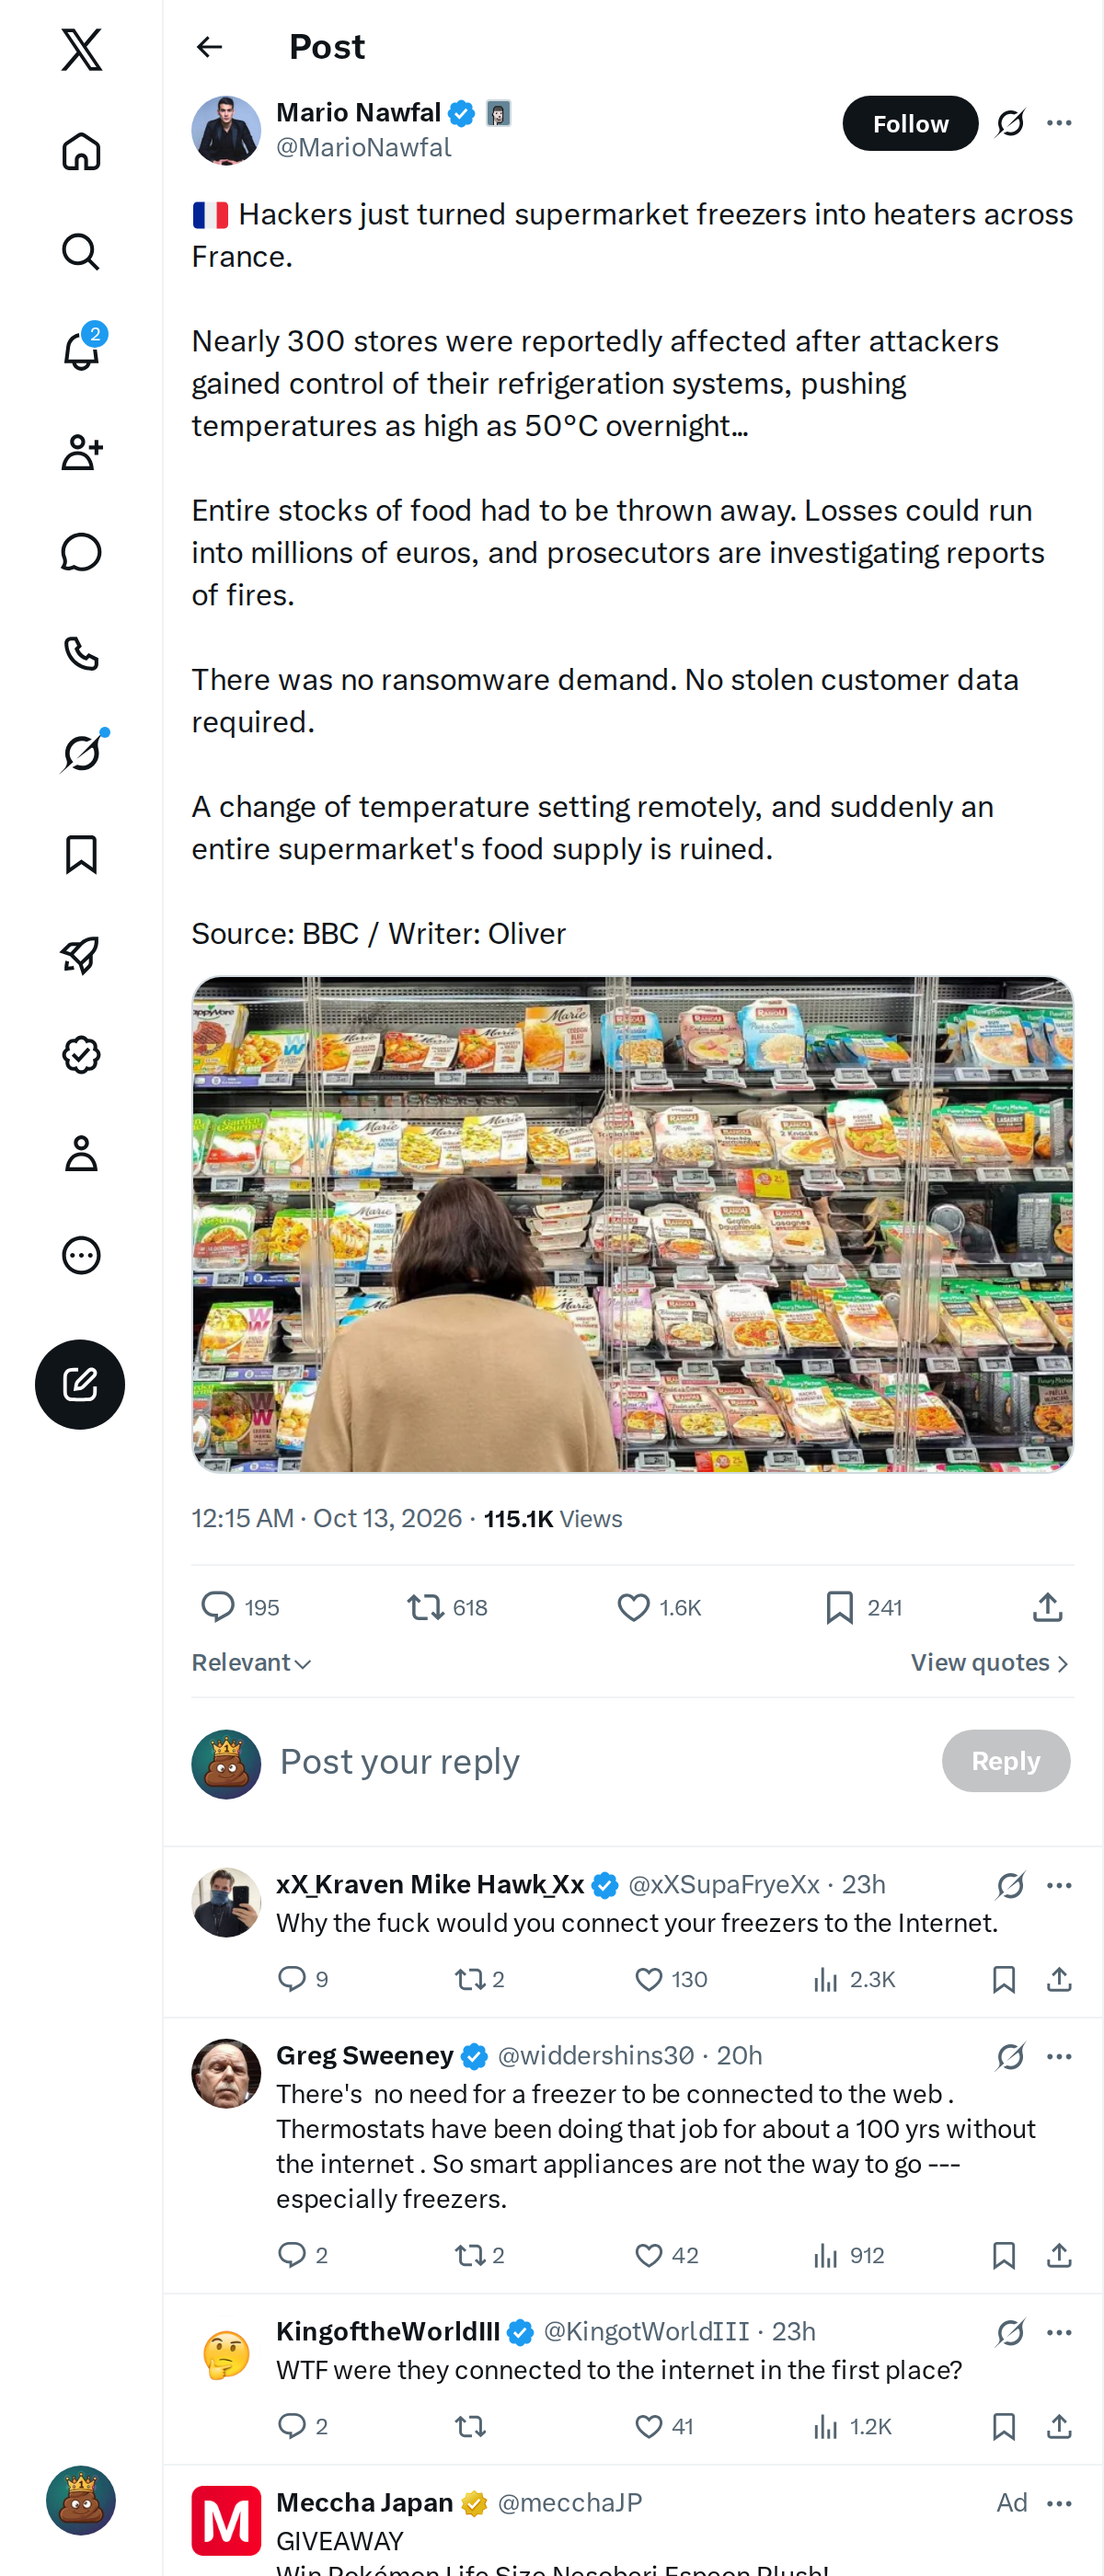Open the Notifications bell icon
1104x2576 pixels.
[x=81, y=350]
